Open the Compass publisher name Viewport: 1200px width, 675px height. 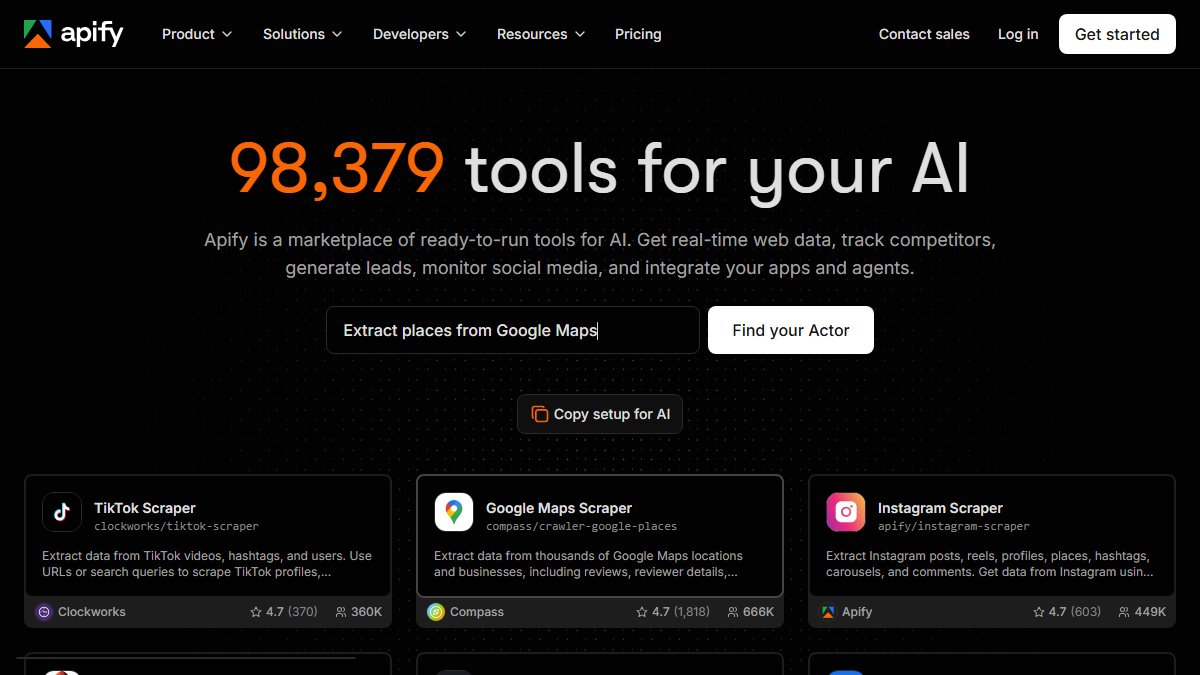pyautogui.click(x=477, y=612)
